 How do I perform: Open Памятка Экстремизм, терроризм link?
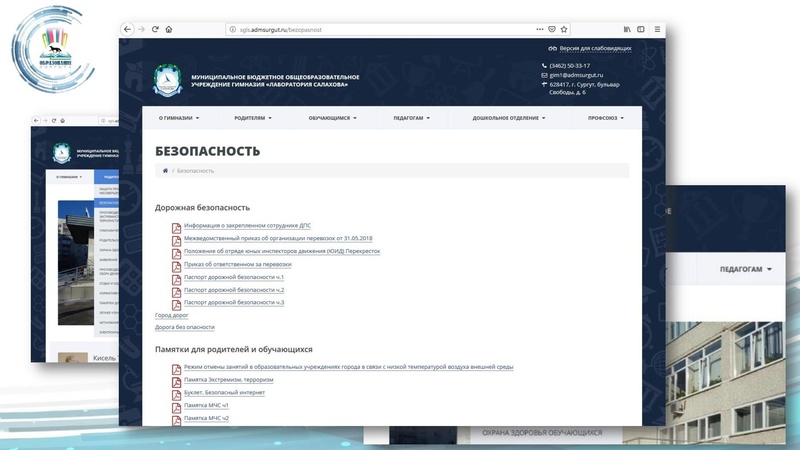pos(229,380)
